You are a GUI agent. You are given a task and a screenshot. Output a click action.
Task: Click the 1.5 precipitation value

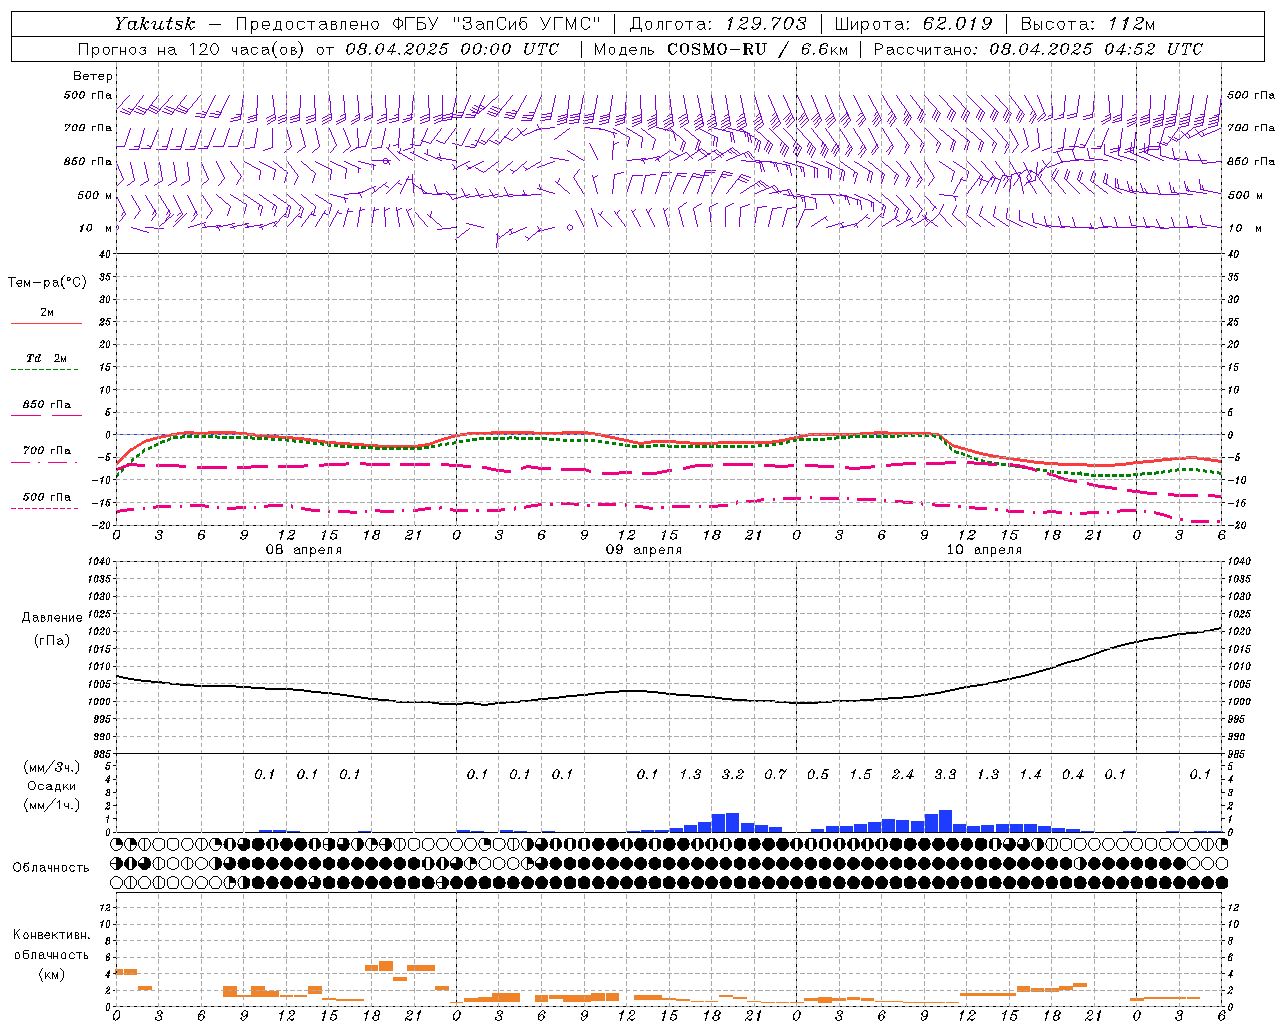pyautogui.click(x=860, y=774)
